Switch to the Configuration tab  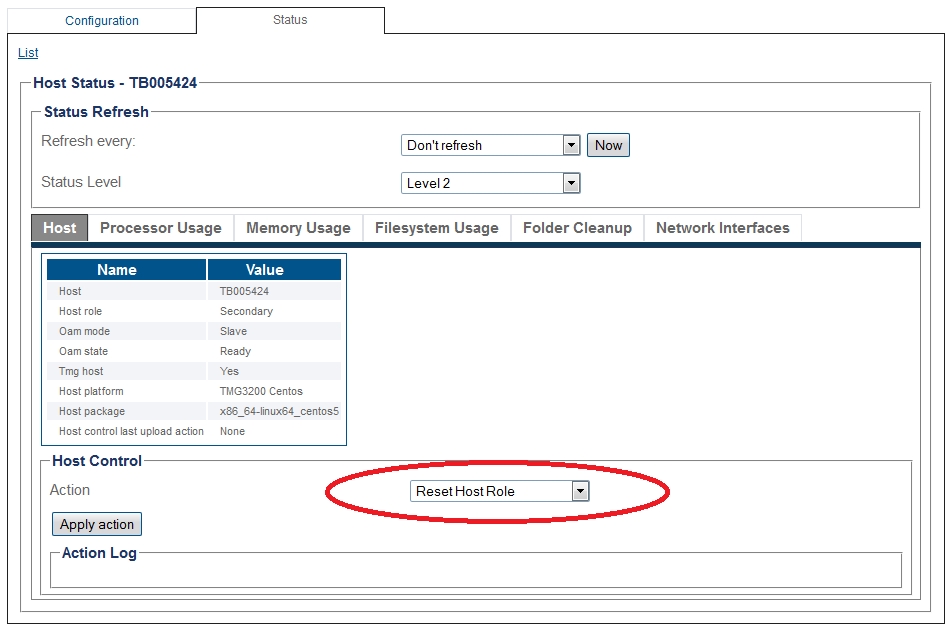tap(101, 20)
